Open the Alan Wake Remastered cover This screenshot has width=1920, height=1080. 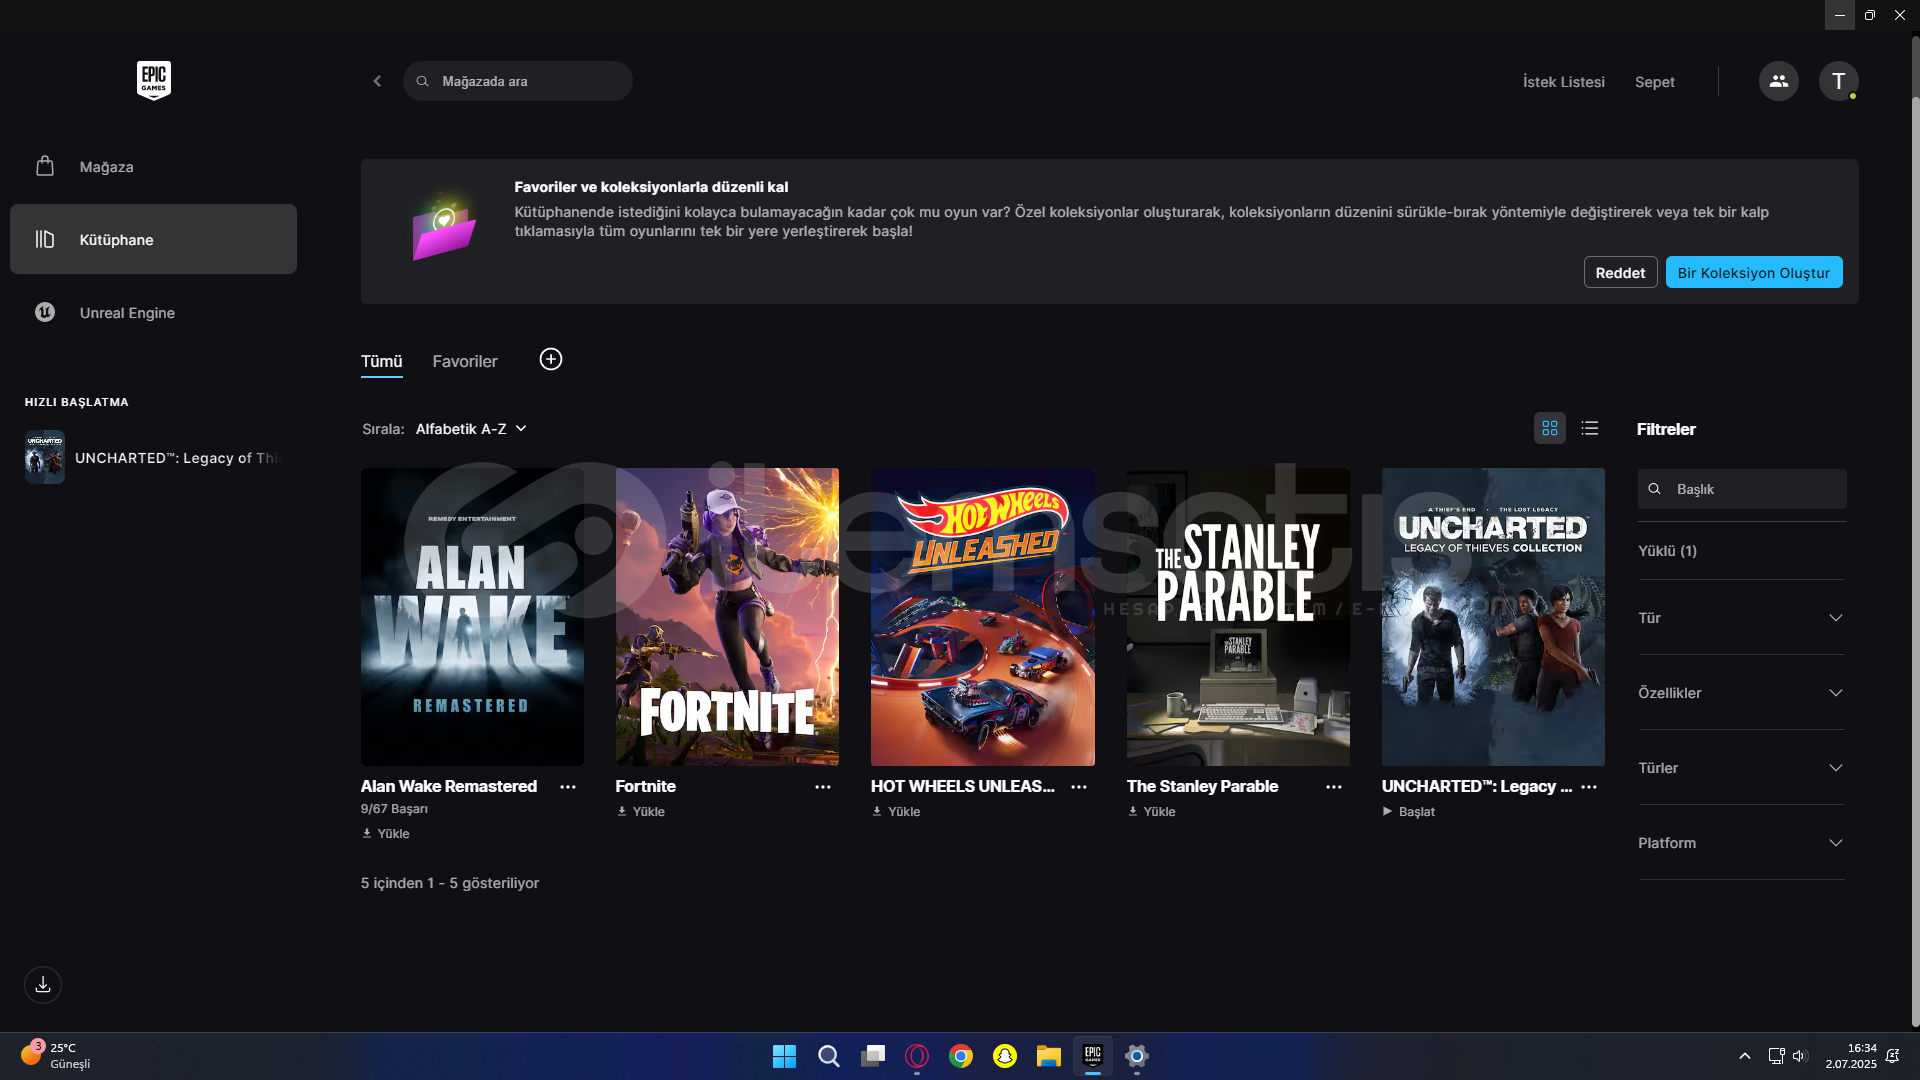point(472,617)
